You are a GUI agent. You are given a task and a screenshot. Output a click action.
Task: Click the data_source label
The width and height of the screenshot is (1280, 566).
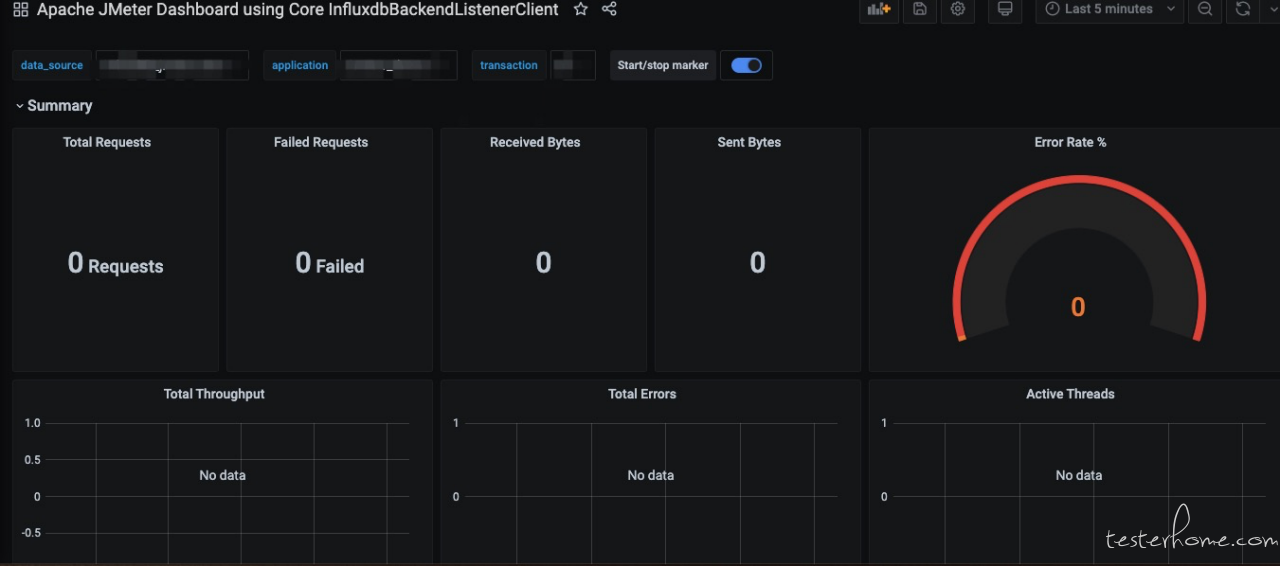point(52,65)
